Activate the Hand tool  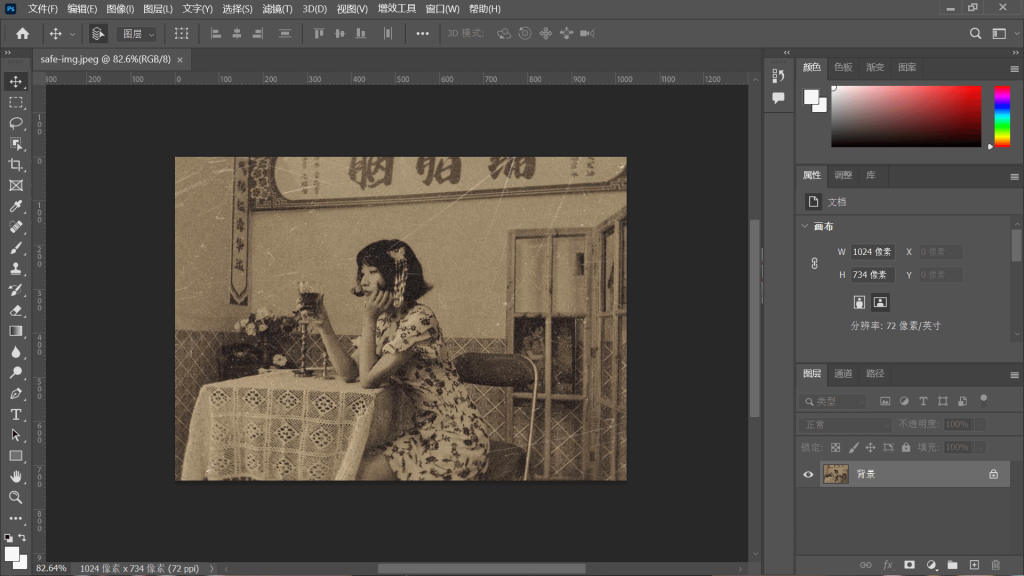(16, 476)
